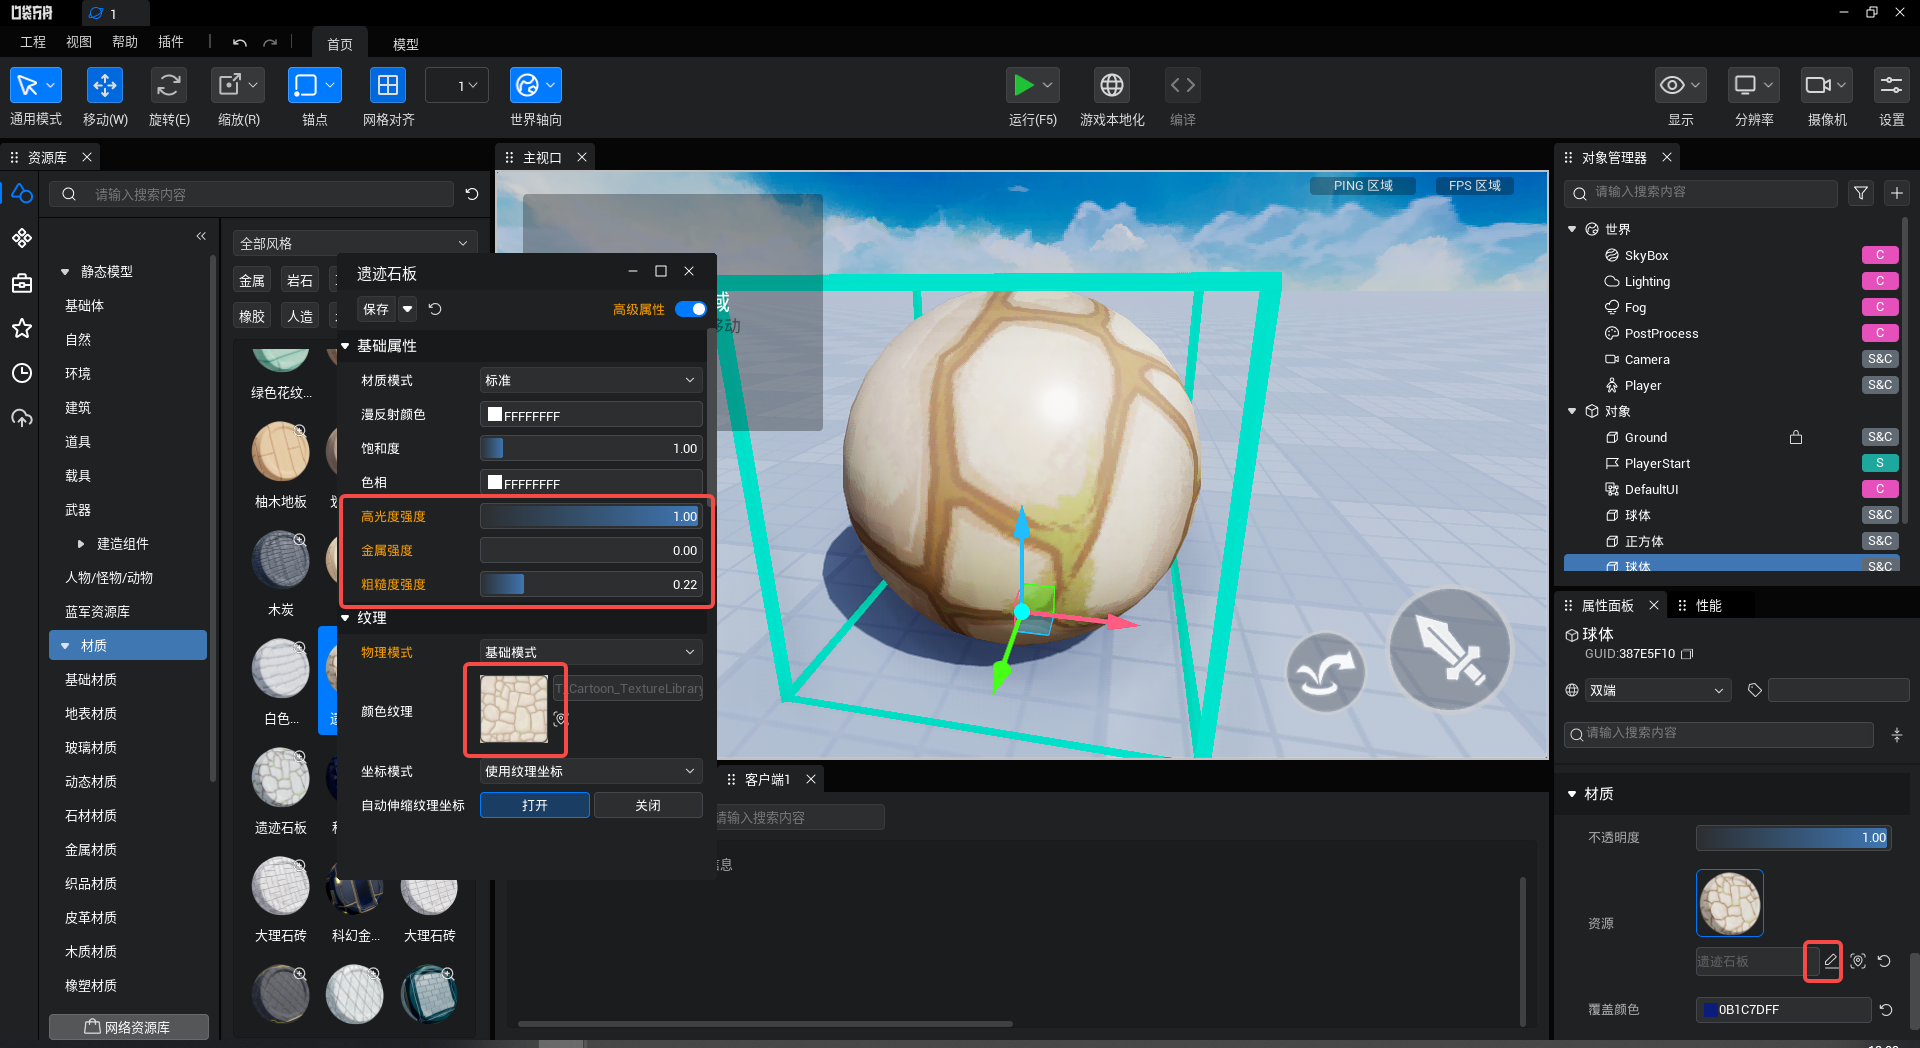1920x1048 pixels.
Task: Filter materials by 橡胶 tag
Action: tap(252, 316)
